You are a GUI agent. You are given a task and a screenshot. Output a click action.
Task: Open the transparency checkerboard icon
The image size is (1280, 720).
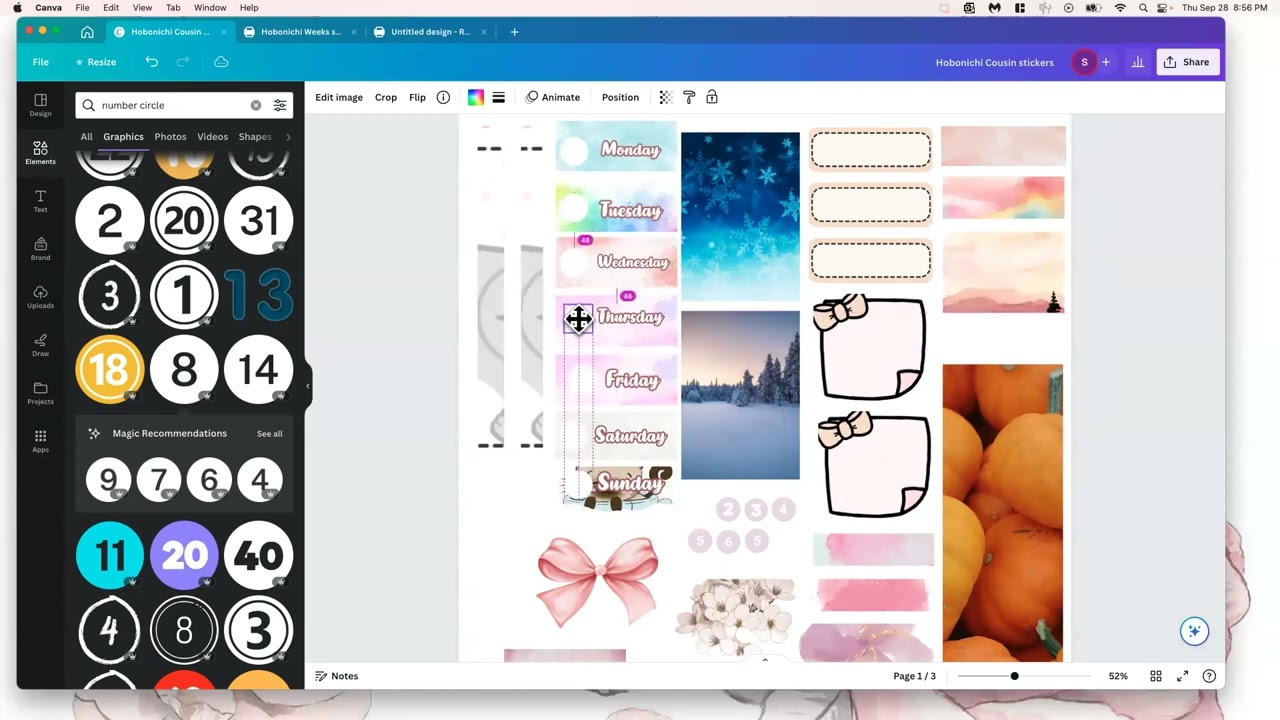[665, 97]
